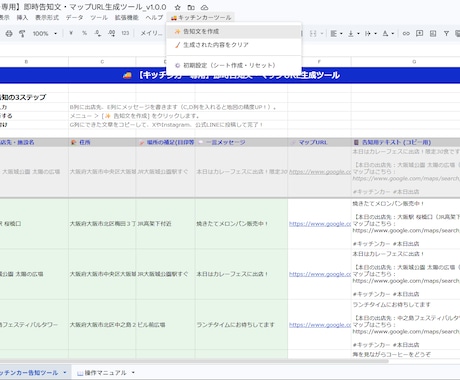Click the 住所 header cell

102,142
